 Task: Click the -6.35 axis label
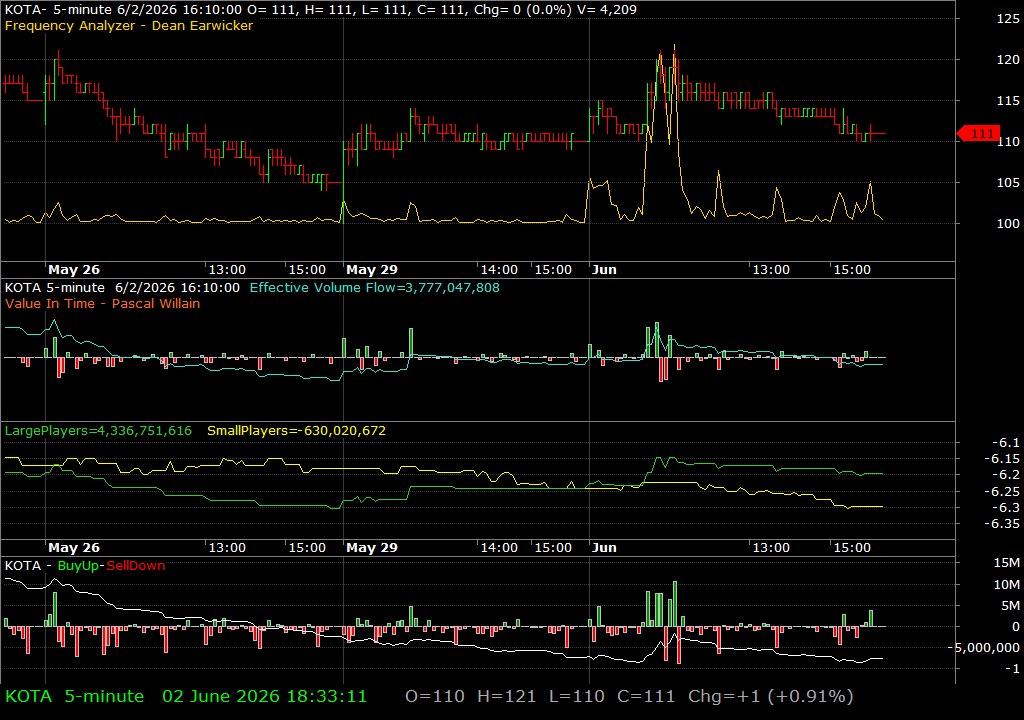point(1001,523)
